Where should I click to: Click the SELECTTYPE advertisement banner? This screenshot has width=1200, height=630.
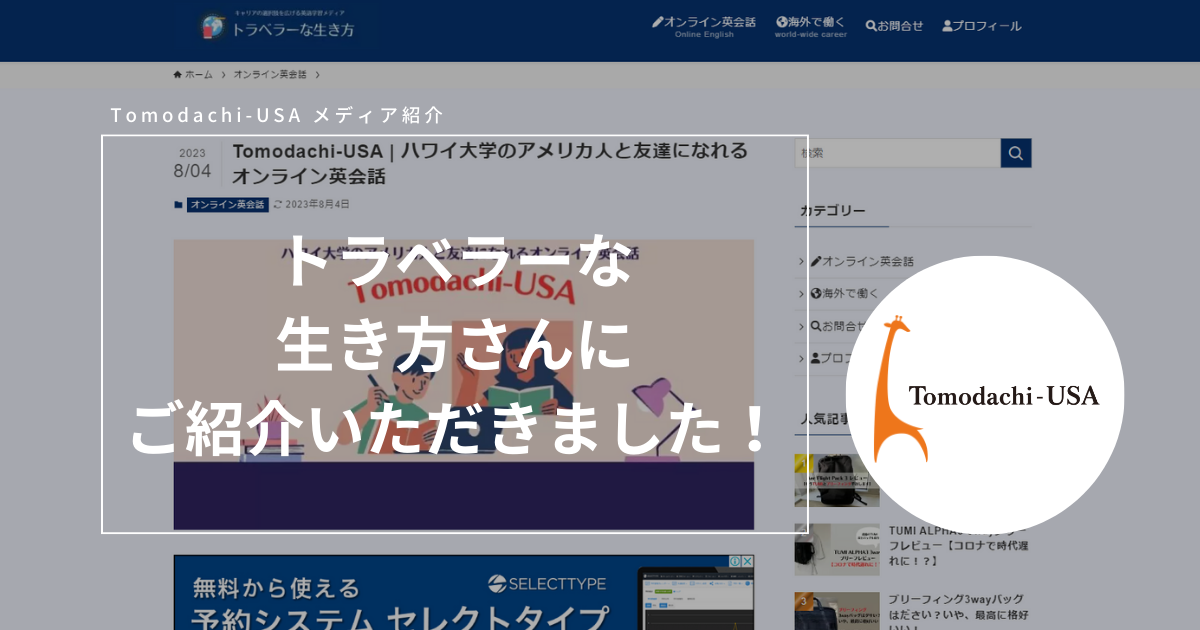pos(464,592)
